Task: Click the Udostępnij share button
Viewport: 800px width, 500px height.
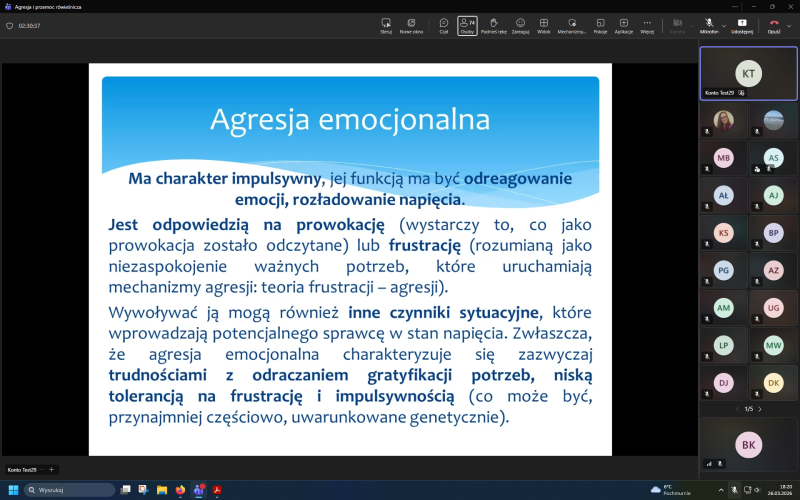Action: 742,25
